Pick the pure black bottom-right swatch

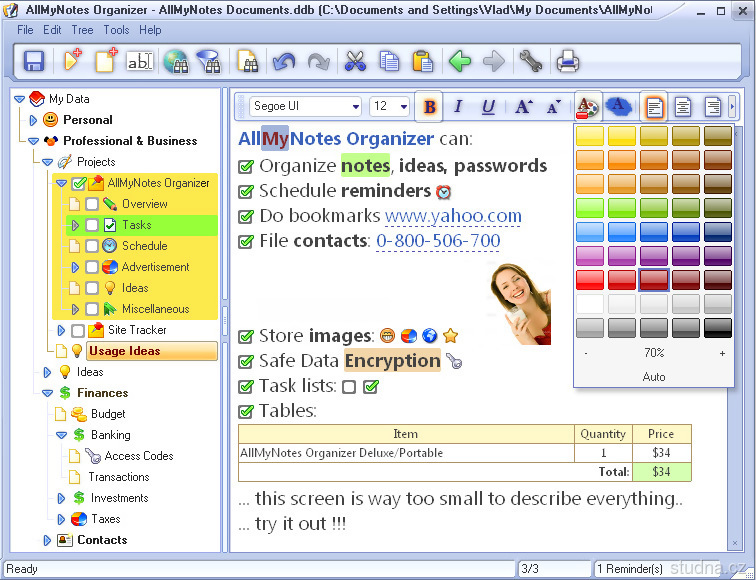click(717, 328)
